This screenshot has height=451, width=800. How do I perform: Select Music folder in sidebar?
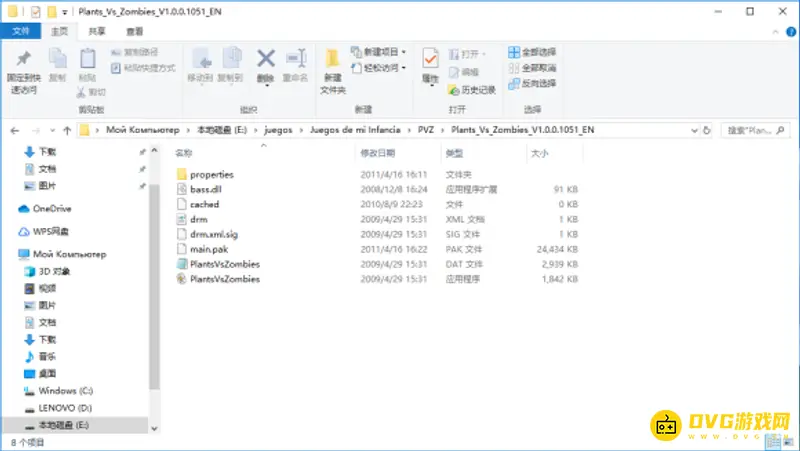point(40,357)
